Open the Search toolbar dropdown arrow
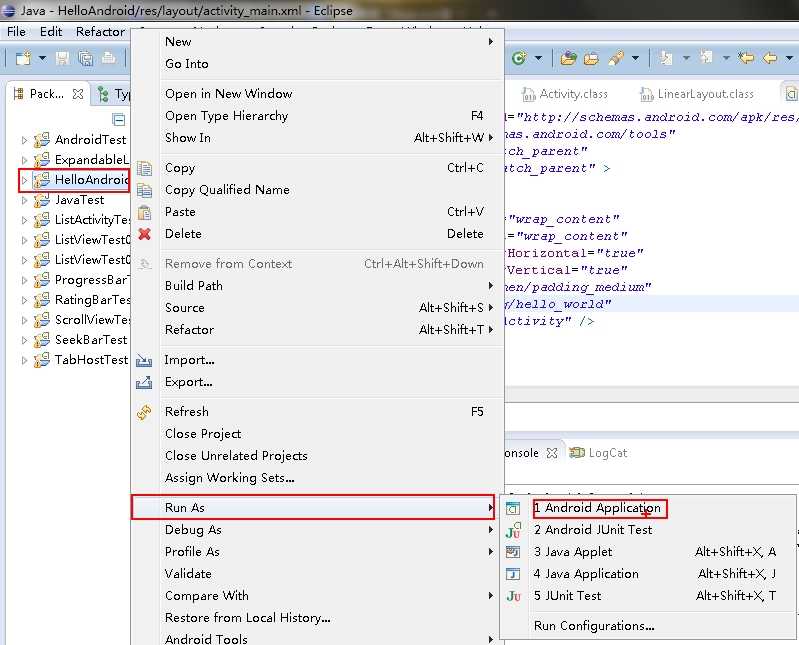 (635, 59)
